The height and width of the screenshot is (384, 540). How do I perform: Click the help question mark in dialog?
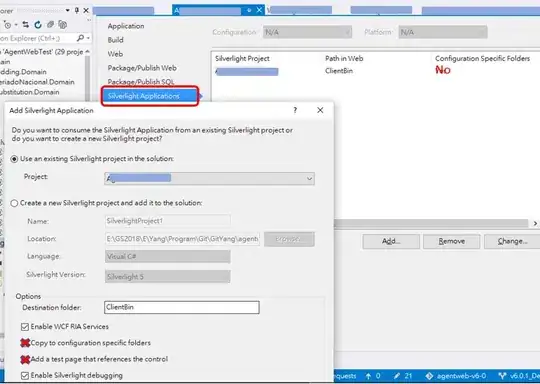[x=295, y=110]
